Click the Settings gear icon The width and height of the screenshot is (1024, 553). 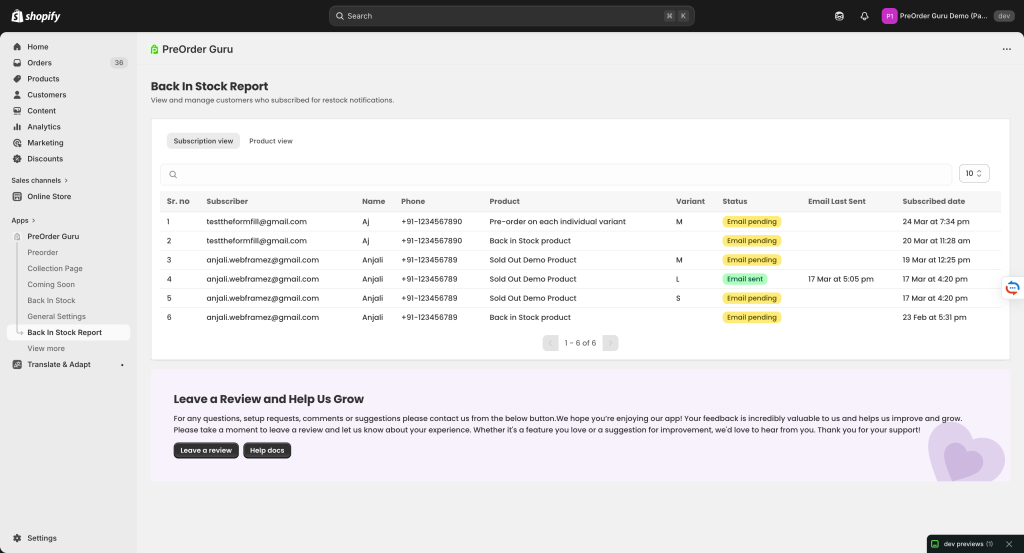click(x=17, y=538)
